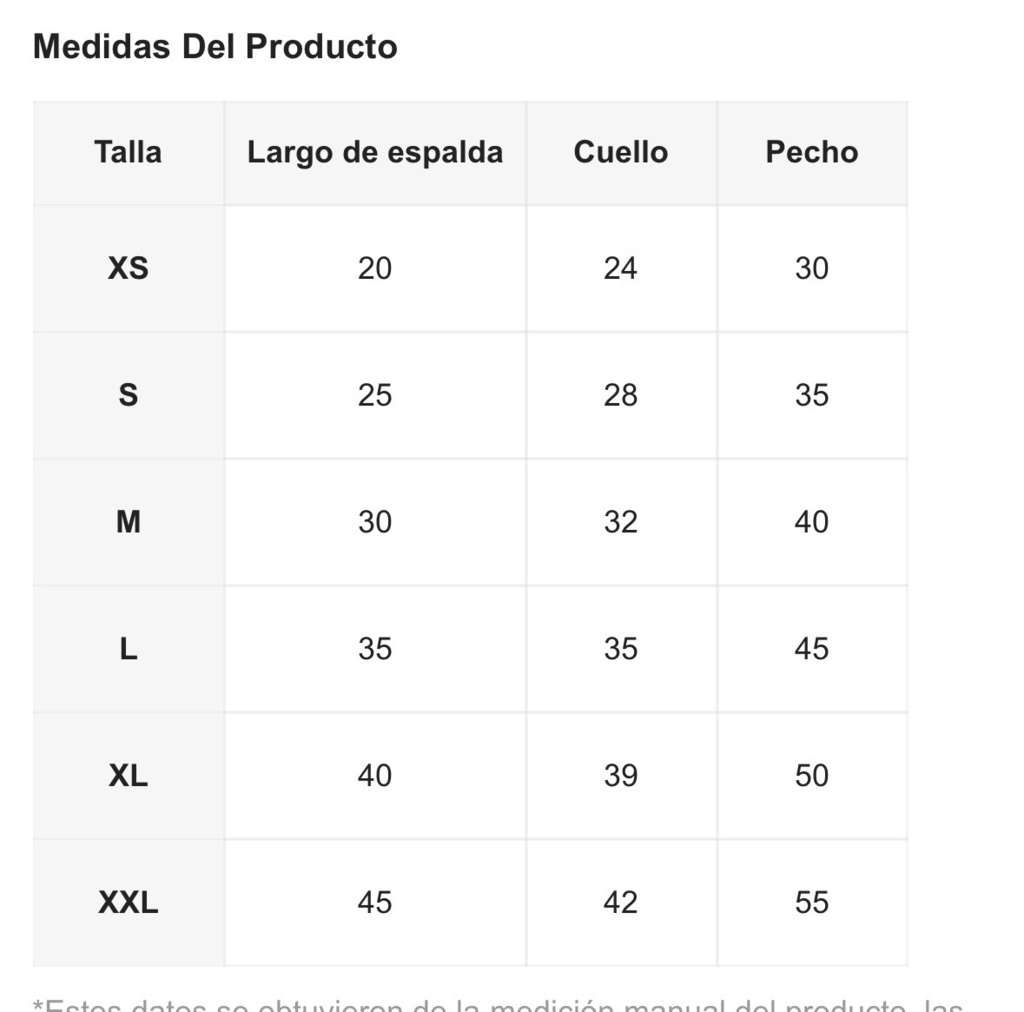Select the Talla column header

click(128, 152)
